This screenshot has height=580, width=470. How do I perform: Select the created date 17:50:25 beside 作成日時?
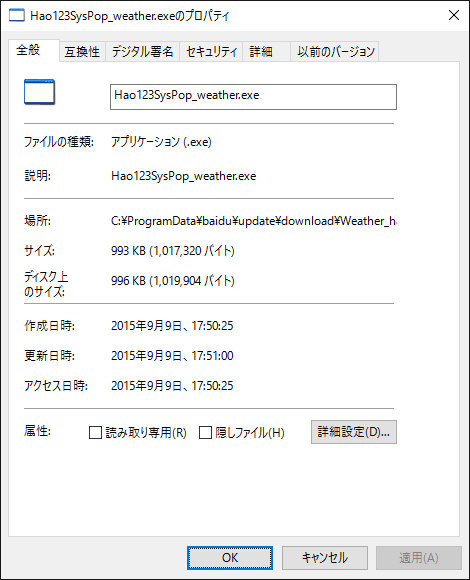[x=172, y=326]
